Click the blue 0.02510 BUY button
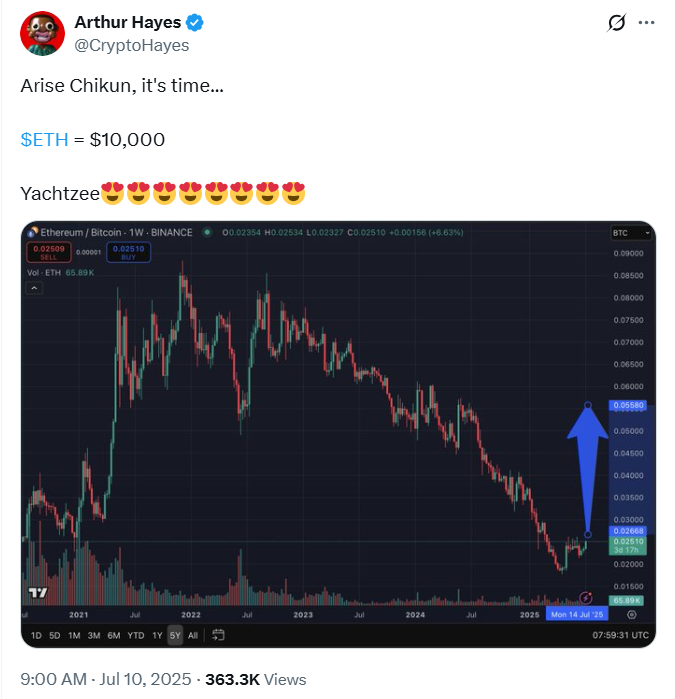This screenshot has height=699, width=675. click(128, 252)
